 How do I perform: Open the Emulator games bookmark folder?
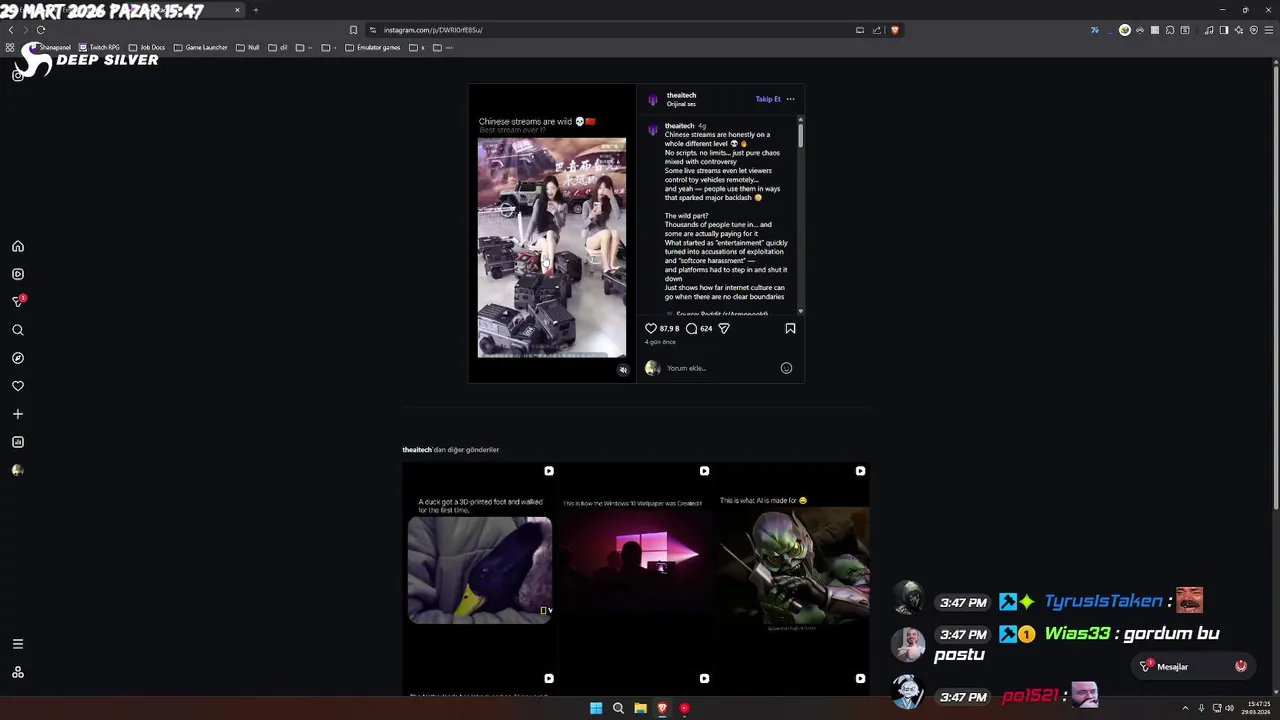click(x=372, y=47)
